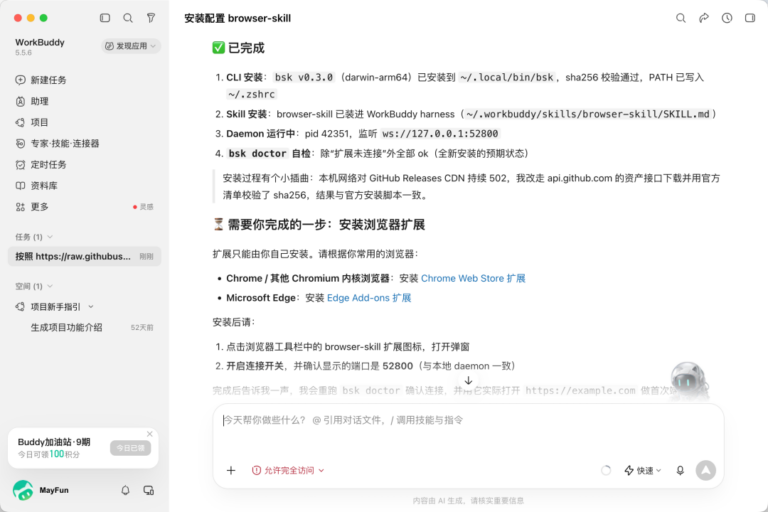Screen dimensions: 768x512
Task: Open notifications bell icon
Action: [x=125, y=490]
